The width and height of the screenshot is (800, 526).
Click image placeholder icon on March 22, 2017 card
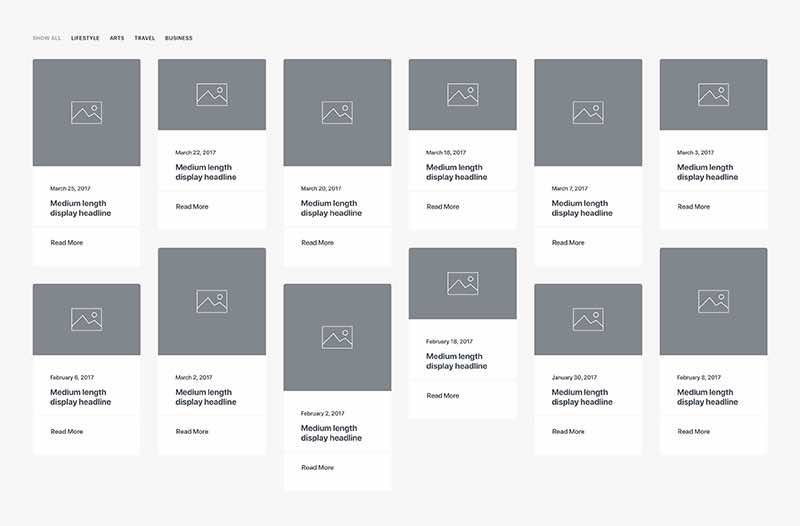point(211,95)
